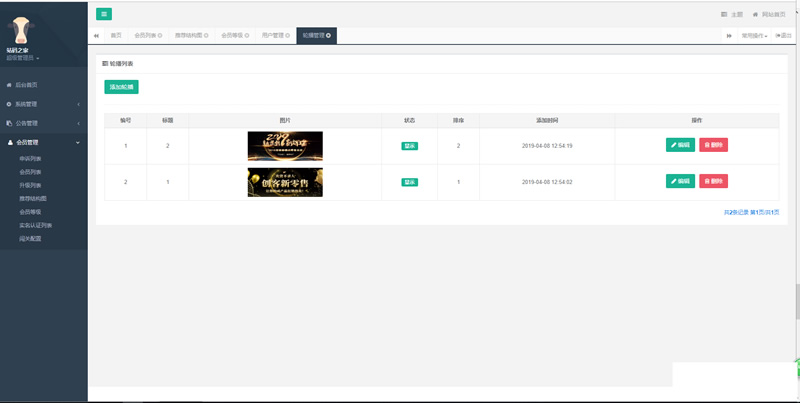The image size is (800, 403).
Task: Expand the 公告管理 sidebar menu
Action: (43, 123)
